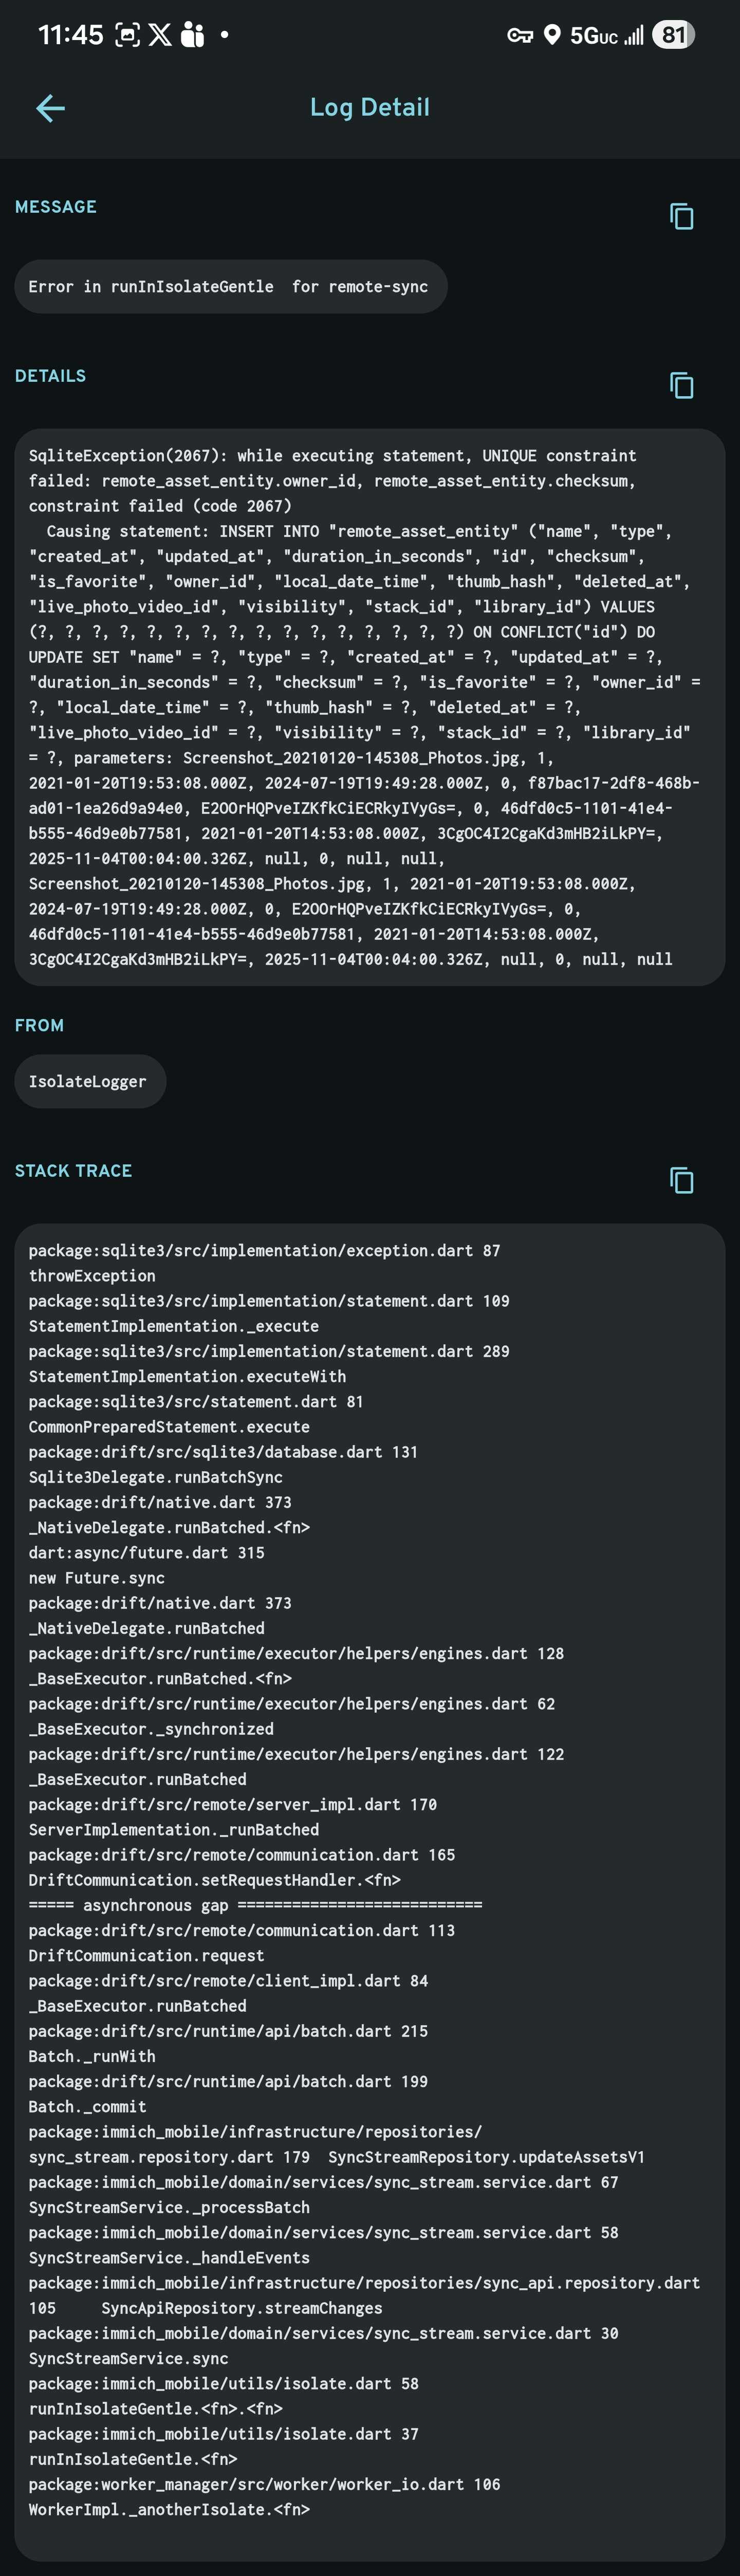The height and width of the screenshot is (2576, 740).
Task: Tap the back arrow in header
Action: [50, 108]
